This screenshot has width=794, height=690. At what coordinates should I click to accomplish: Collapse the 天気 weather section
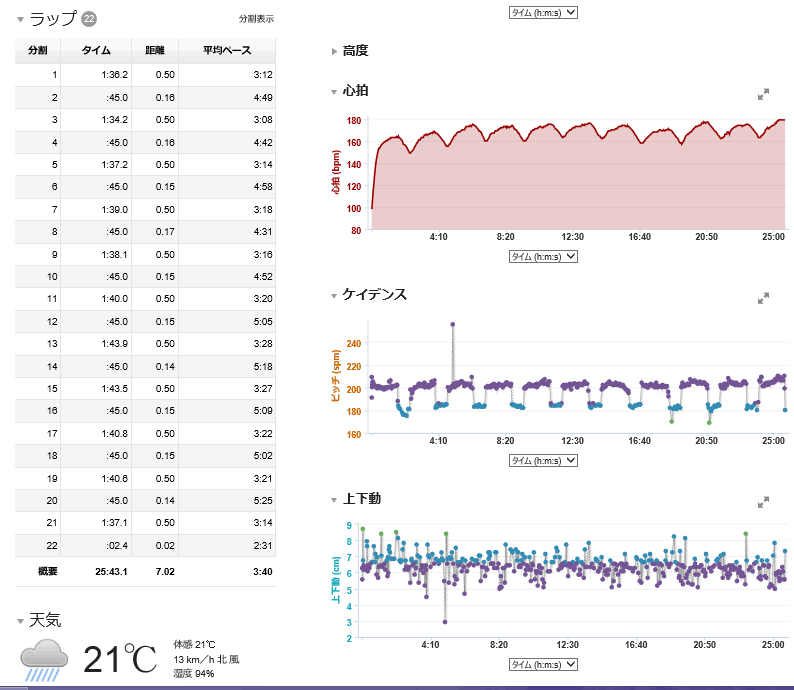pos(21,622)
